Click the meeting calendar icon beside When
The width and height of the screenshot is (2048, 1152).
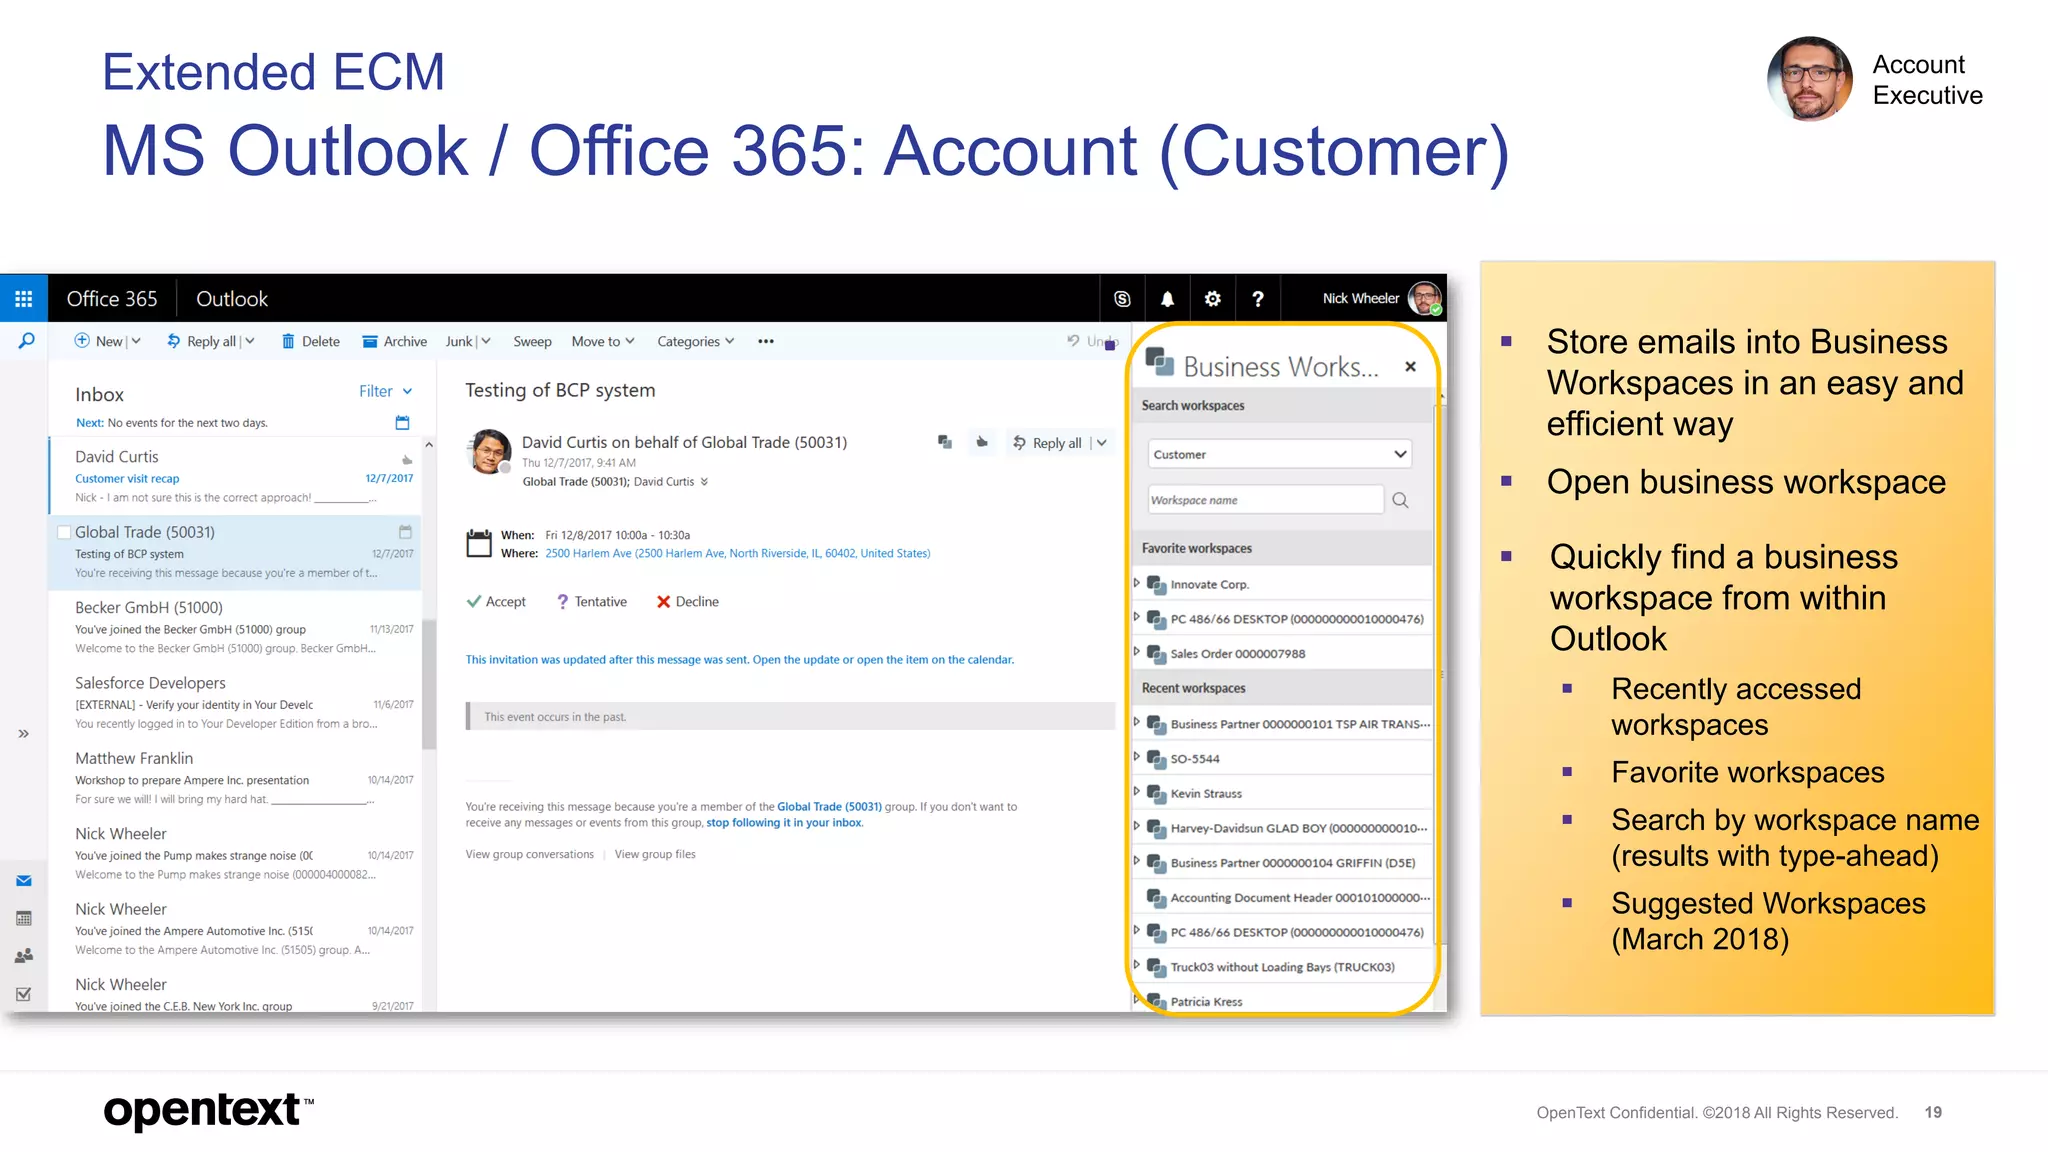point(479,543)
